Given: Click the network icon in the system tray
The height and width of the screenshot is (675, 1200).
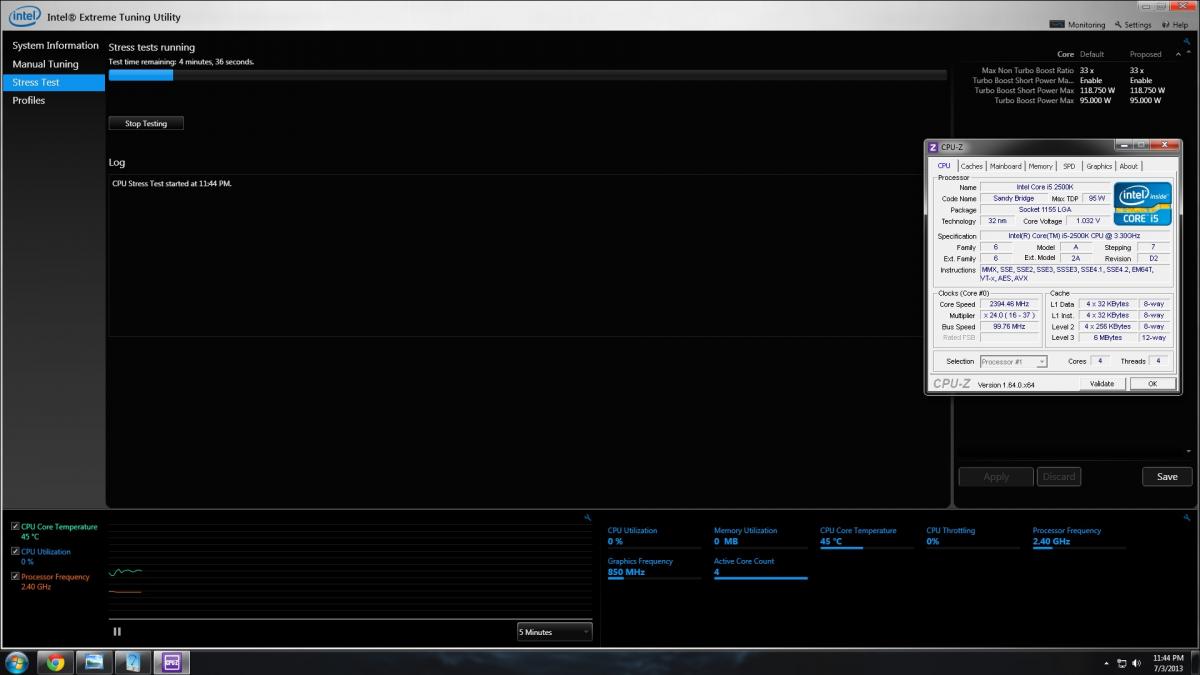Looking at the screenshot, I should 1122,663.
